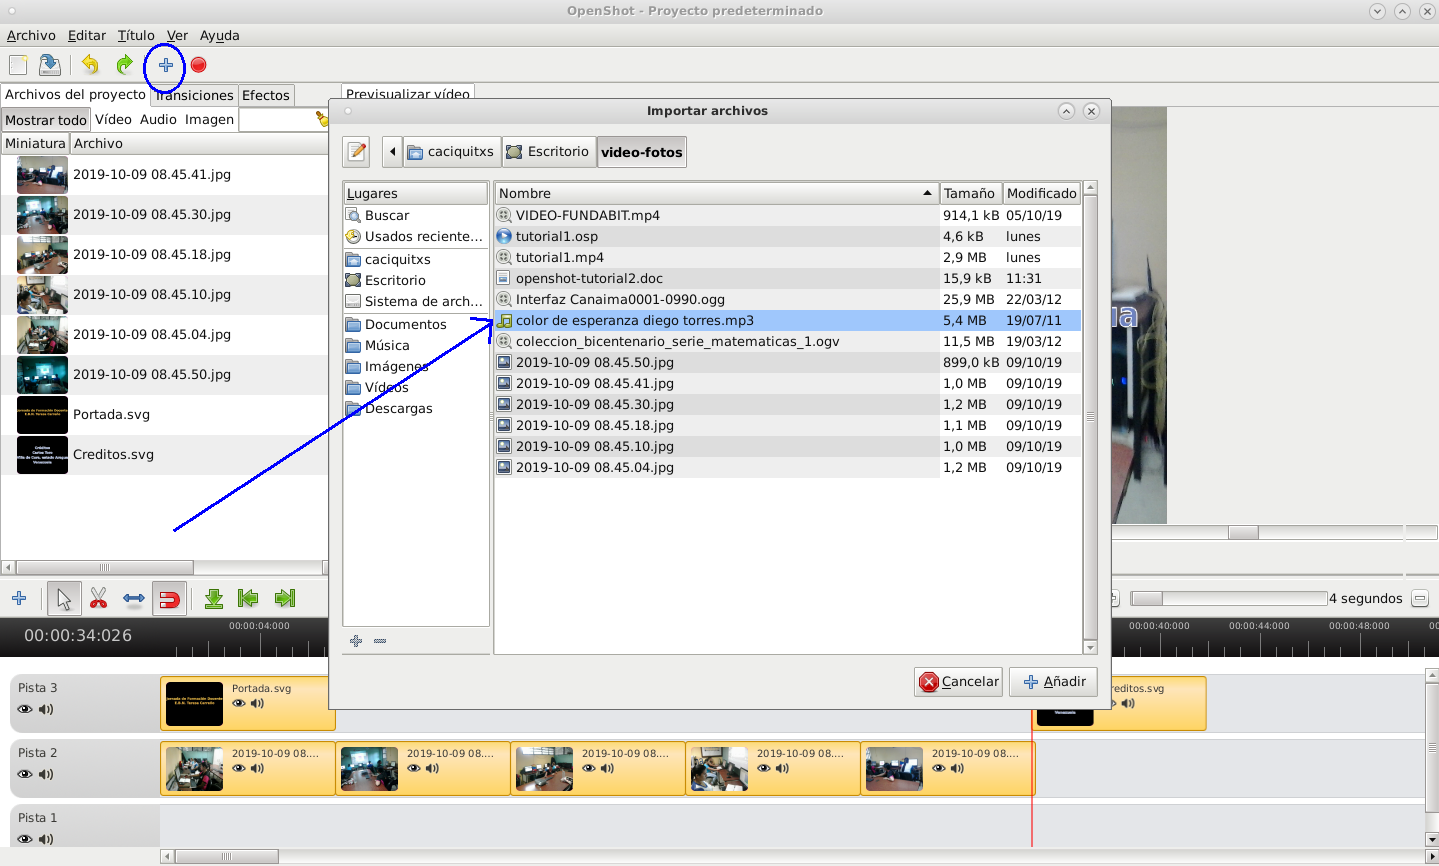This screenshot has width=1439, height=866.
Task: Remove bookmark with minus icon under Lugares
Action: [x=380, y=641]
